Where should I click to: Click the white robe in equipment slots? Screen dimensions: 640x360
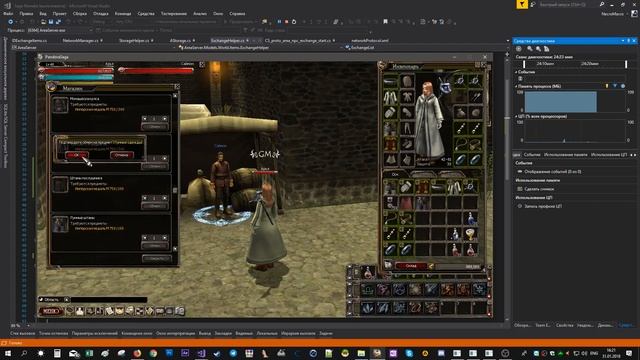coord(390,97)
